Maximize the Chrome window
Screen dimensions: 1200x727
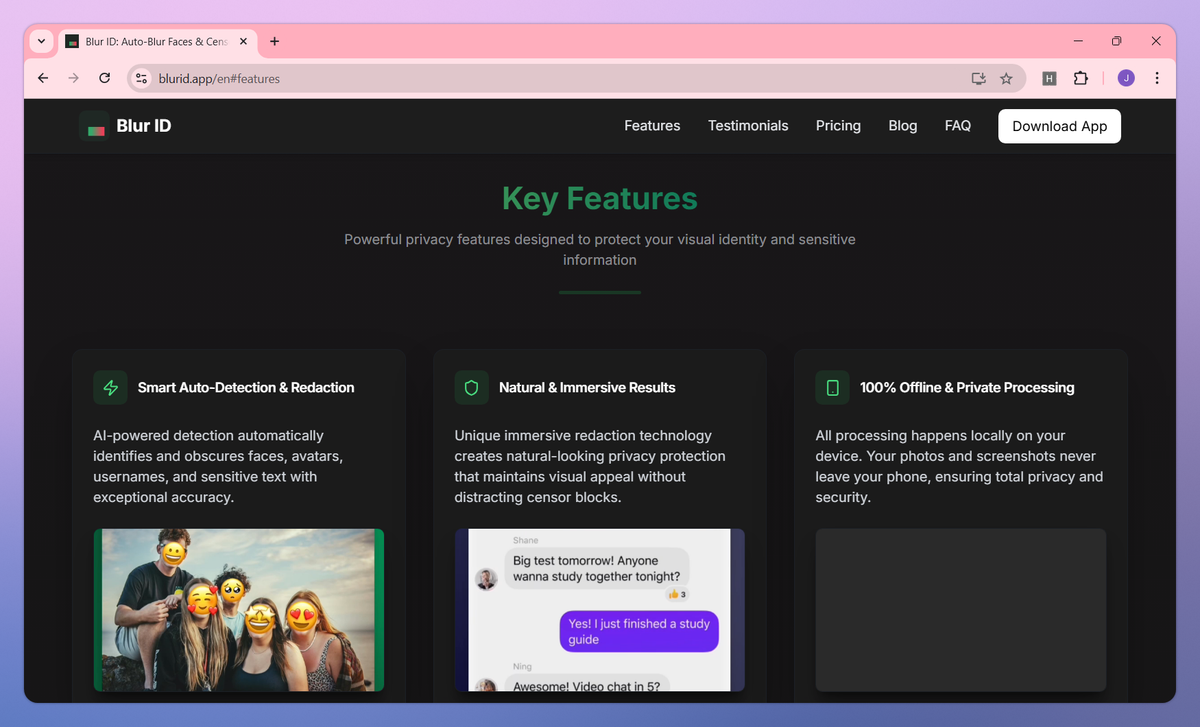[1117, 41]
